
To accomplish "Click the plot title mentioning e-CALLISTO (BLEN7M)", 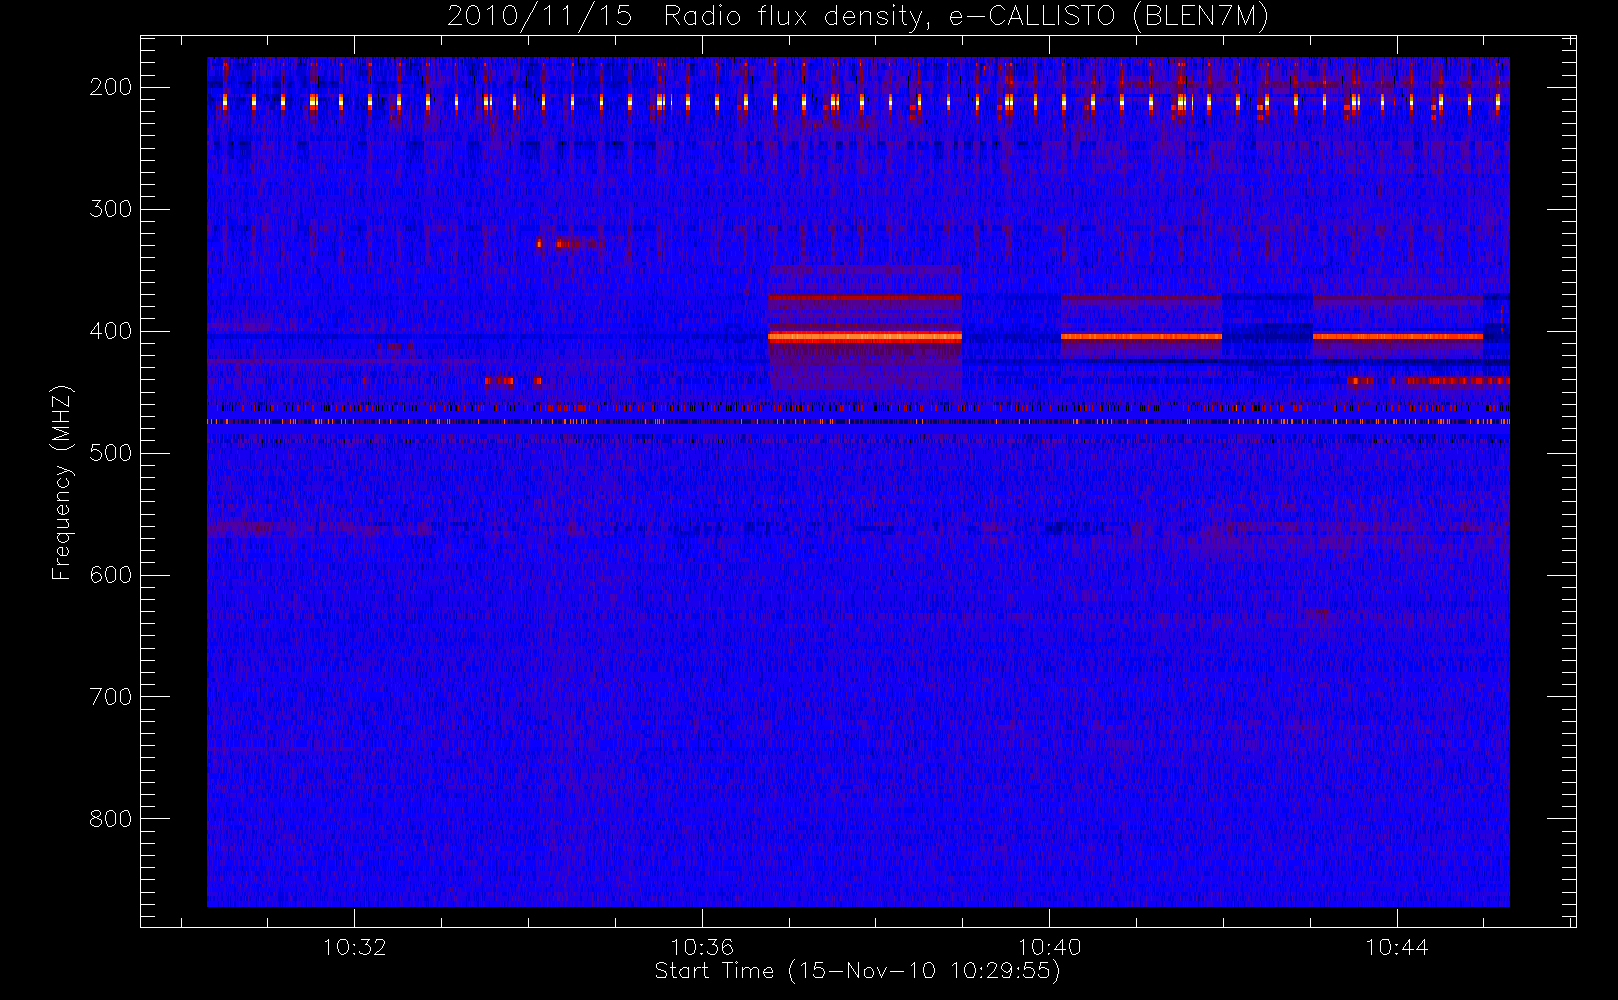I will point(858,16).
